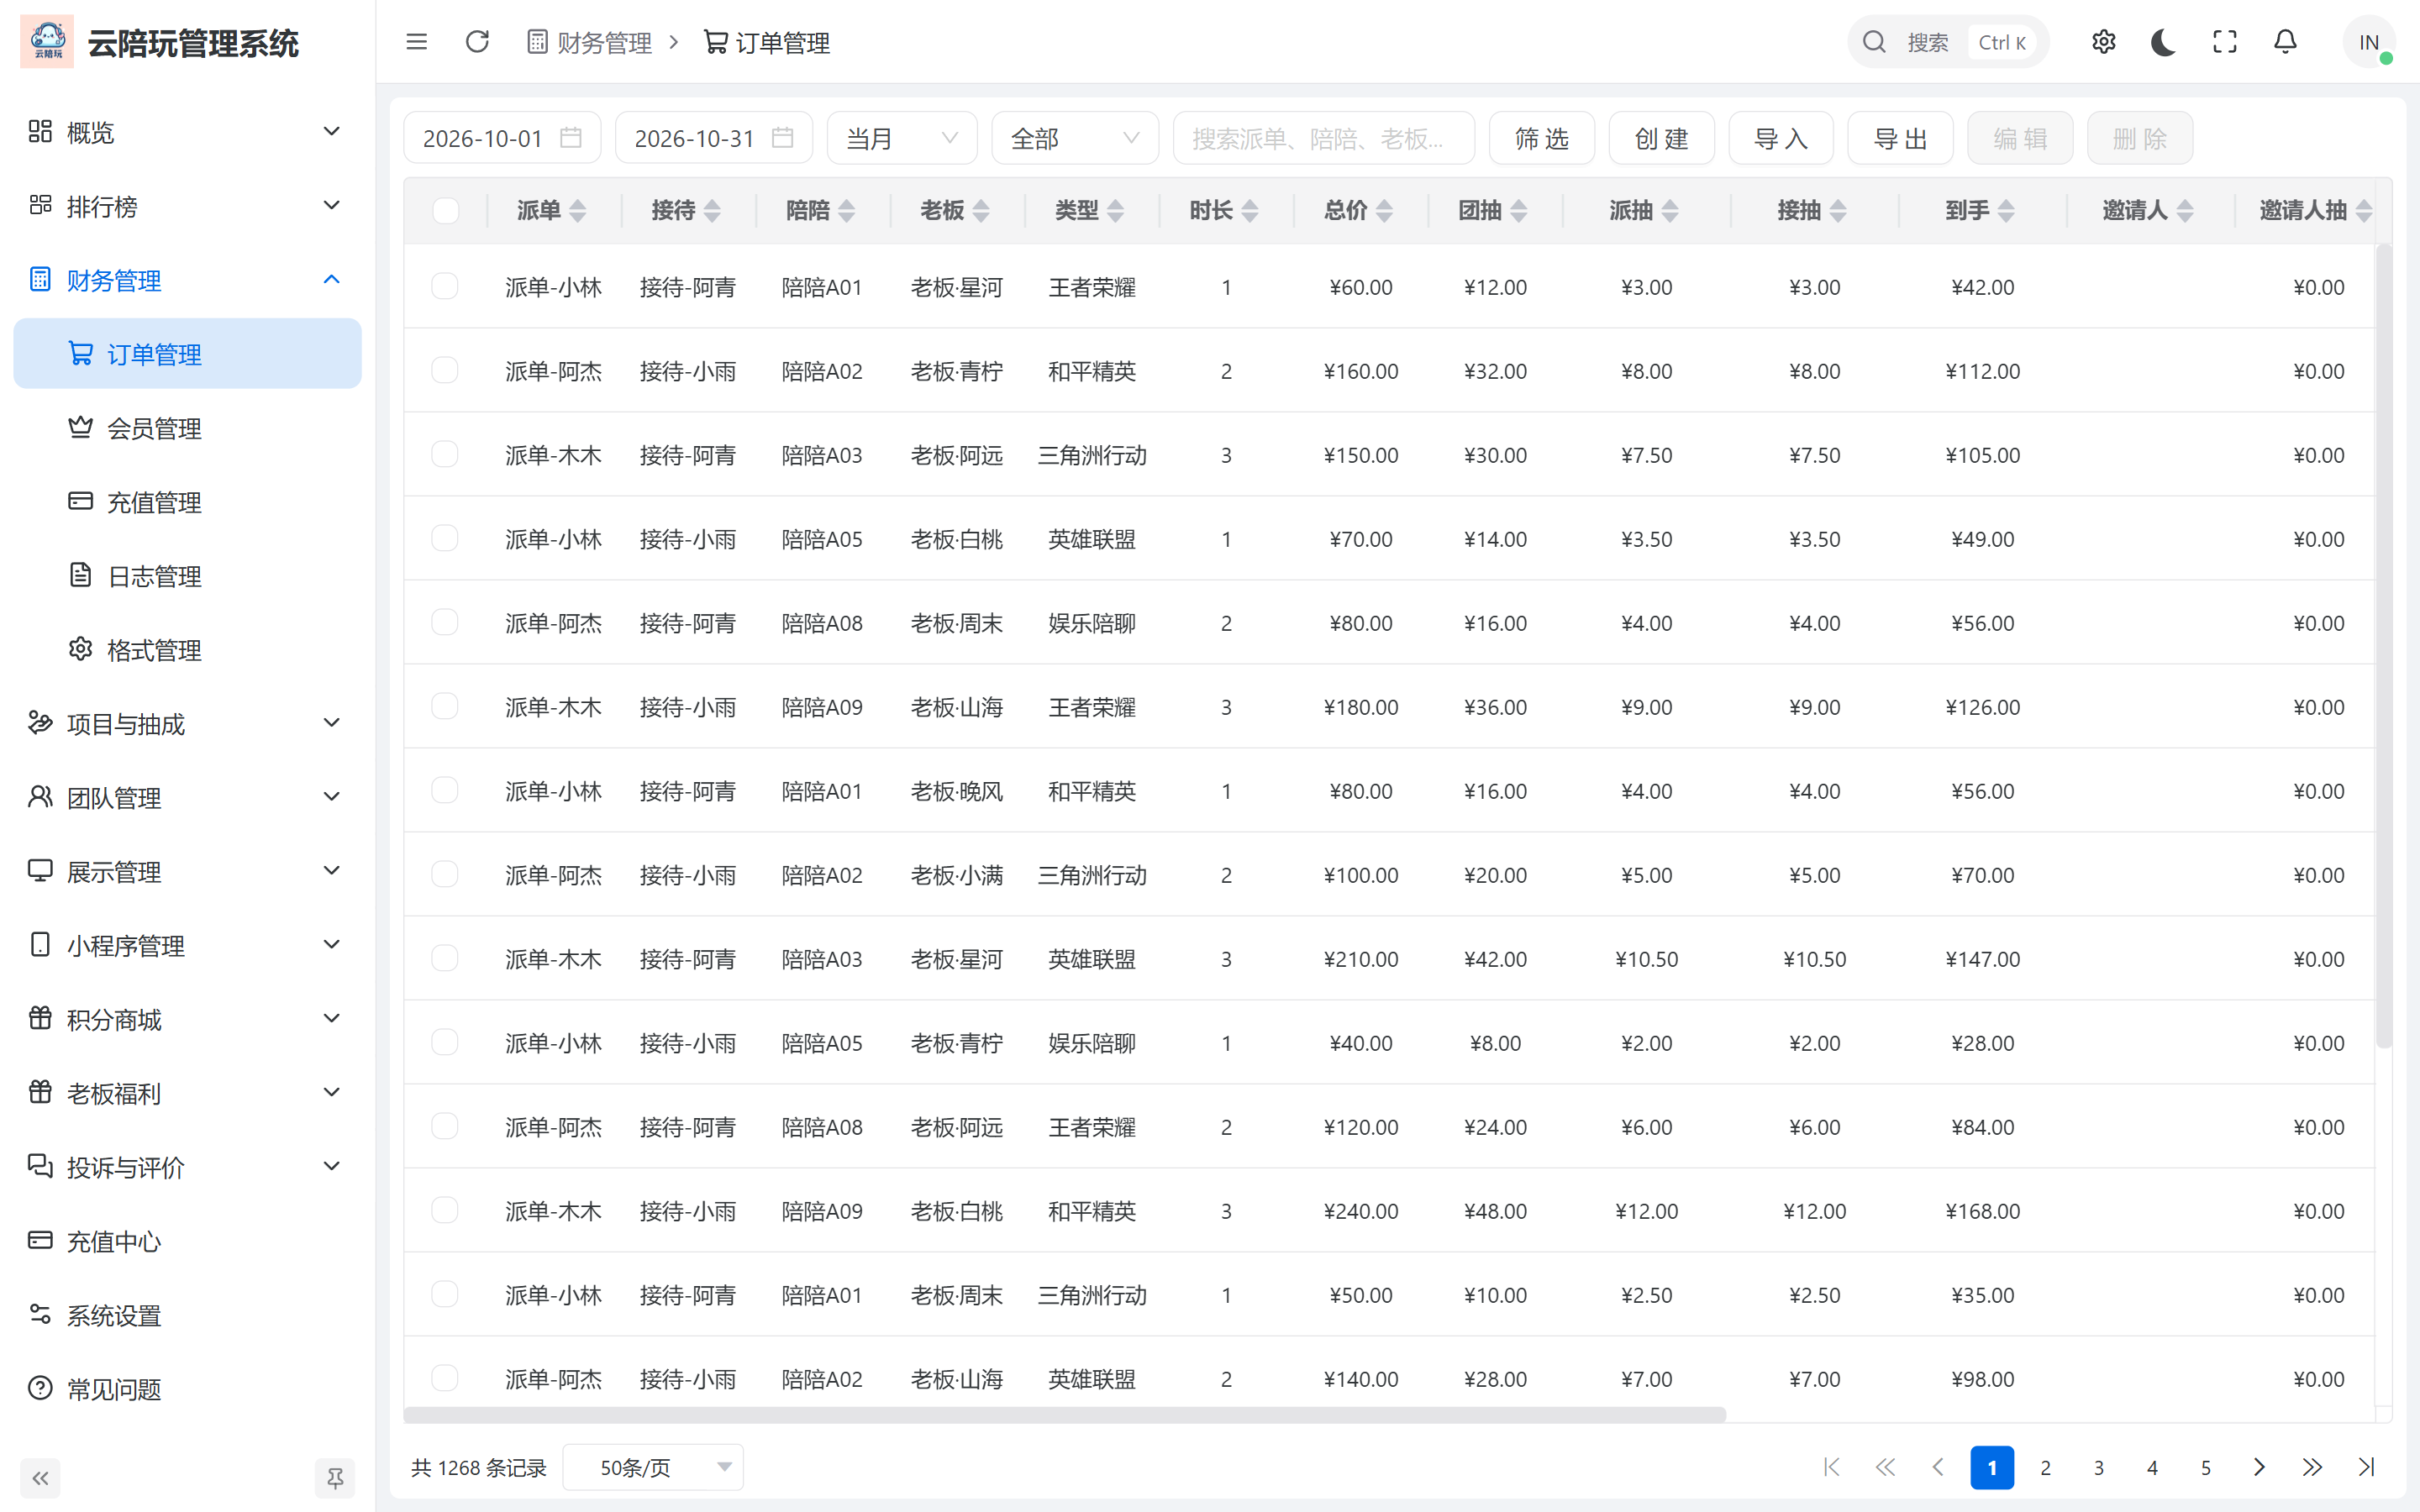Sort by 到手 column sort icon
2420x1512 pixels.
click(x=2006, y=211)
